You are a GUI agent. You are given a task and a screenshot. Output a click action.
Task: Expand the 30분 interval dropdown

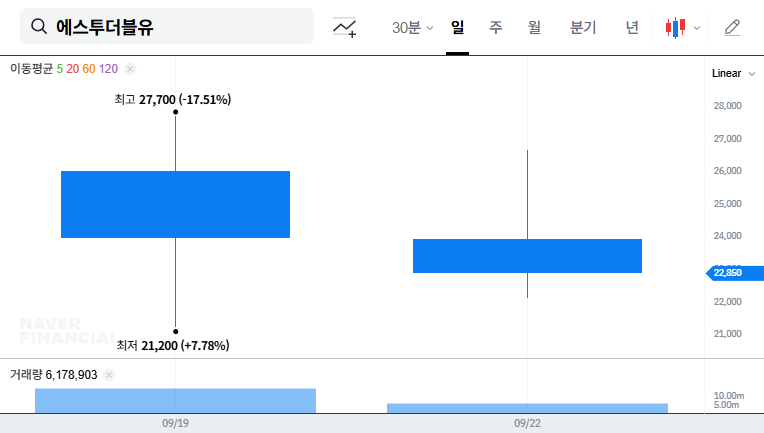(412, 28)
